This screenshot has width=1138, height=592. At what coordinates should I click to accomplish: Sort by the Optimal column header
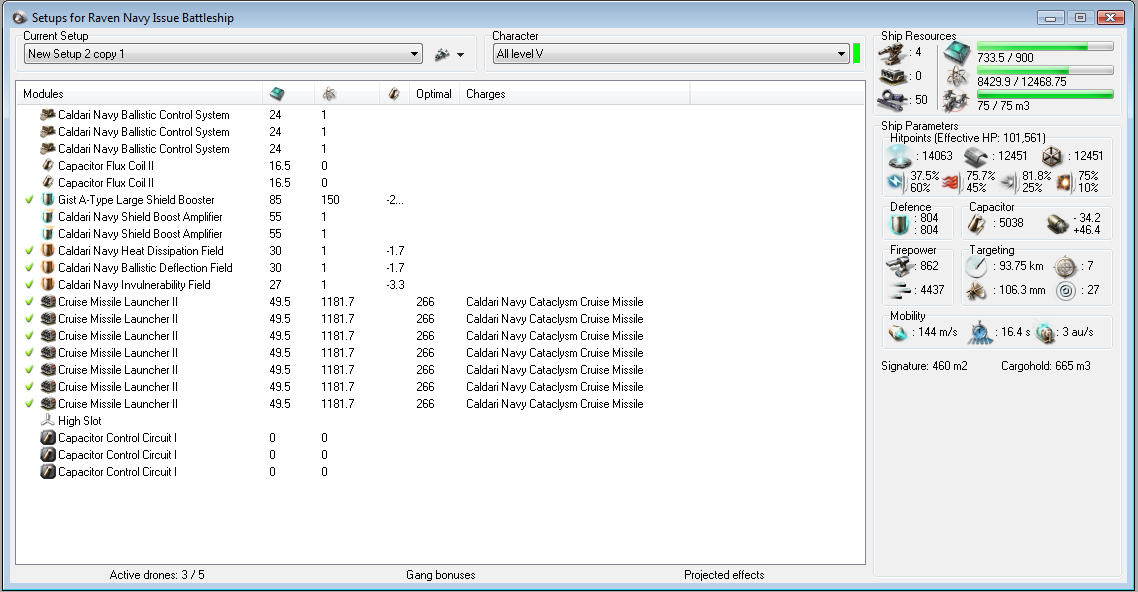point(433,94)
